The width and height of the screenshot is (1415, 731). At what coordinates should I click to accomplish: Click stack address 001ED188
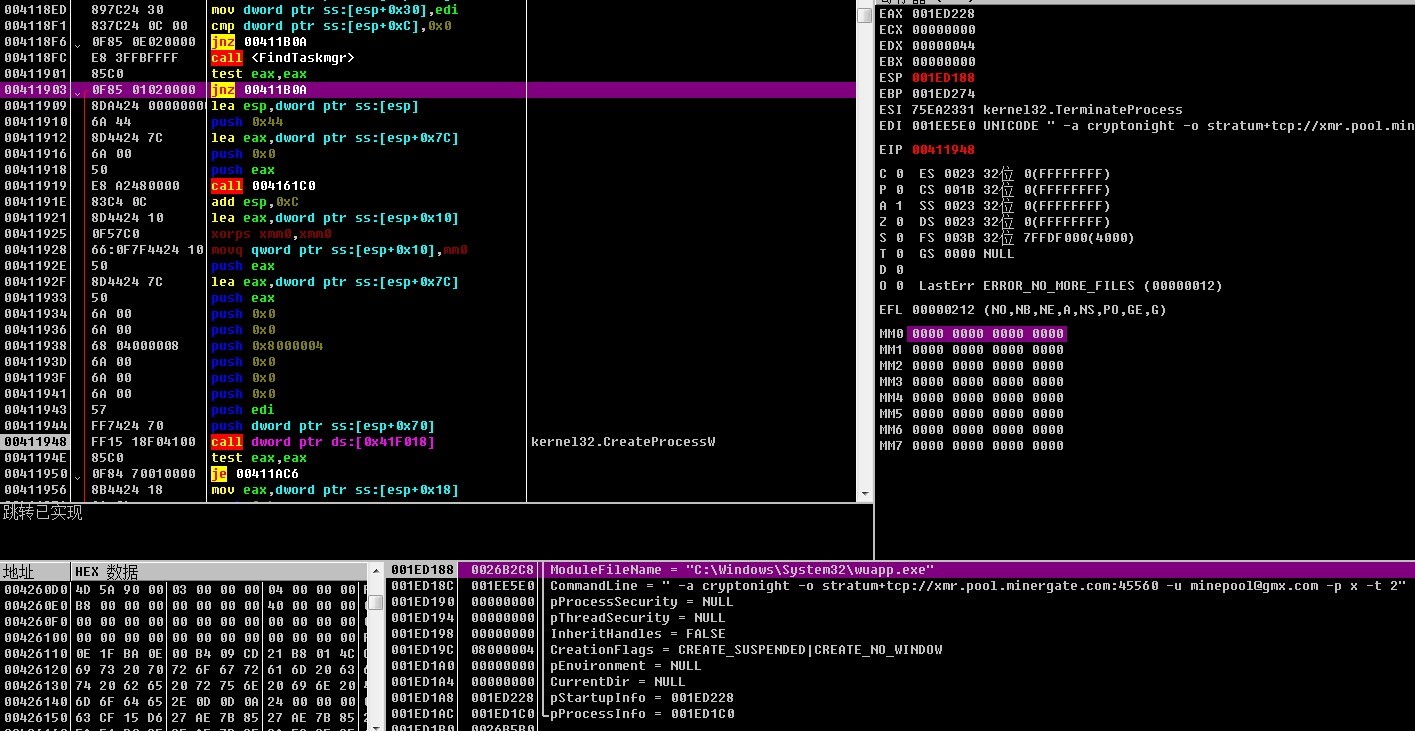(x=423, y=570)
